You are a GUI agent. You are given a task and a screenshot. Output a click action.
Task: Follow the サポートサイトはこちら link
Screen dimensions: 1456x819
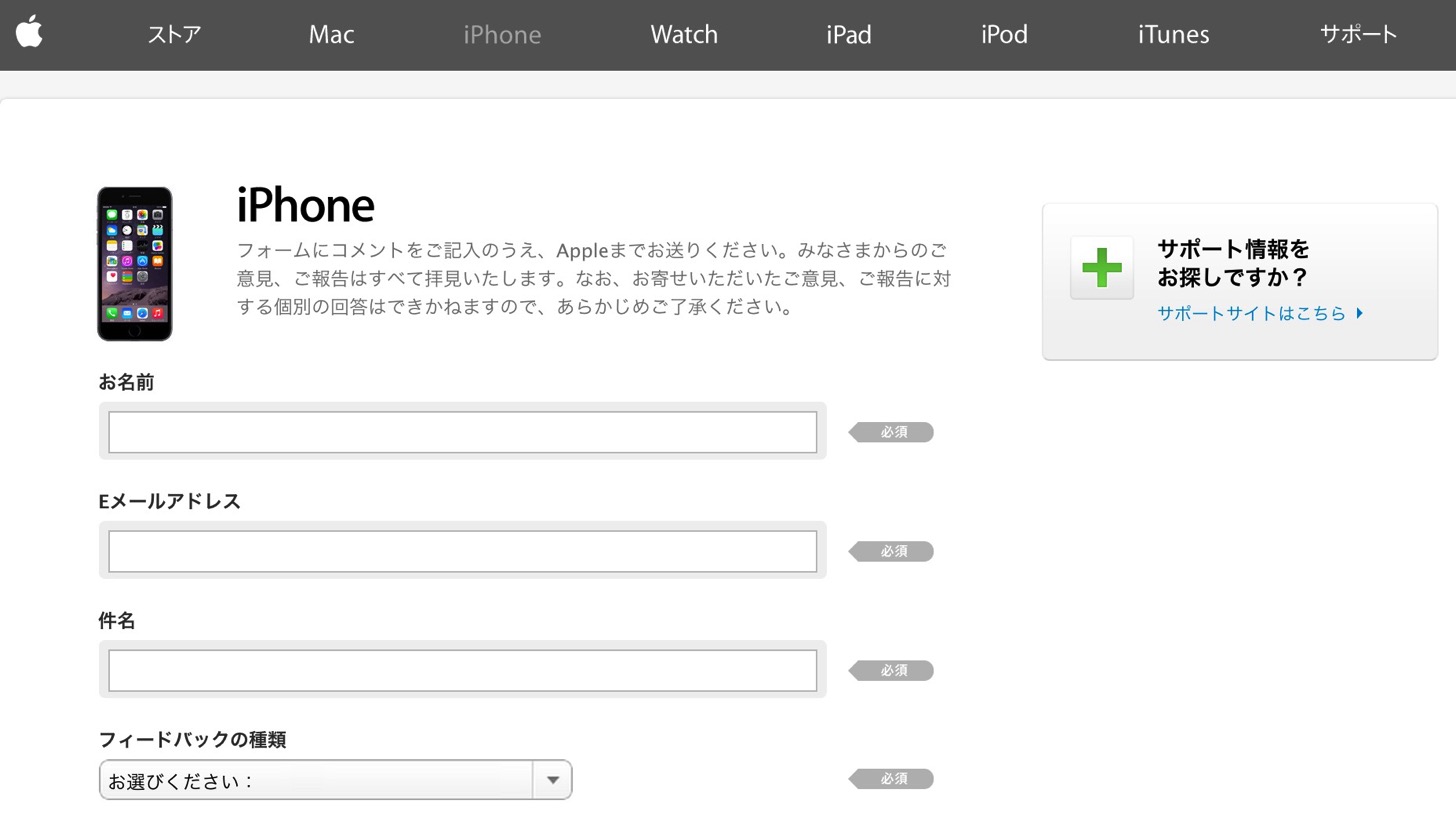coord(1260,313)
